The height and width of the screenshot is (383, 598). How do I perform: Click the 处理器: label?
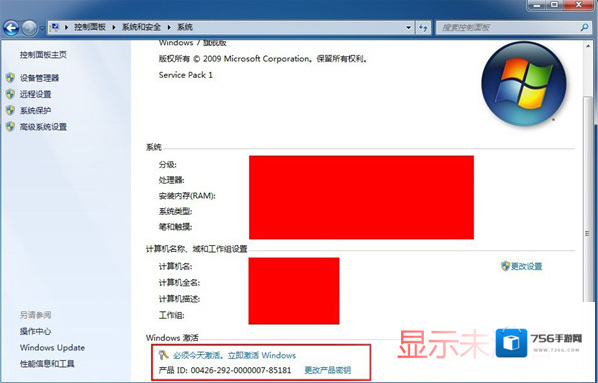[x=172, y=180]
